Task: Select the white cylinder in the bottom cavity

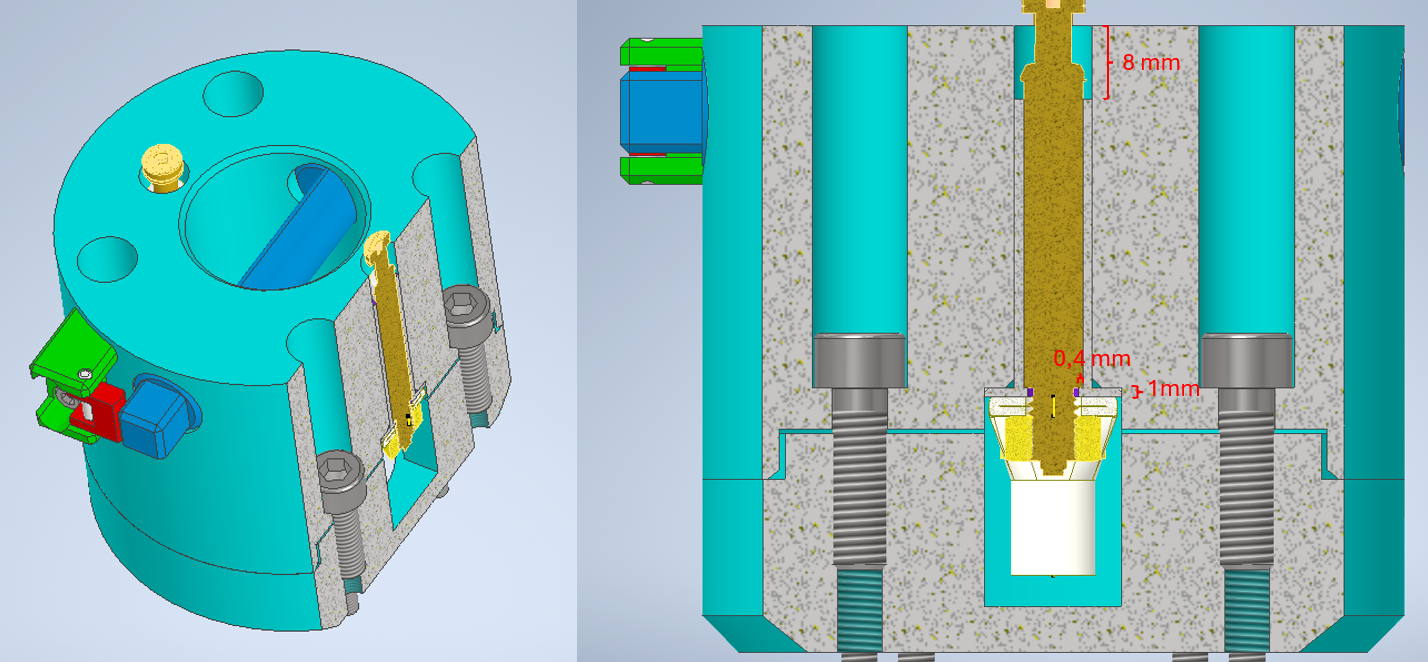Action: 1052,527
